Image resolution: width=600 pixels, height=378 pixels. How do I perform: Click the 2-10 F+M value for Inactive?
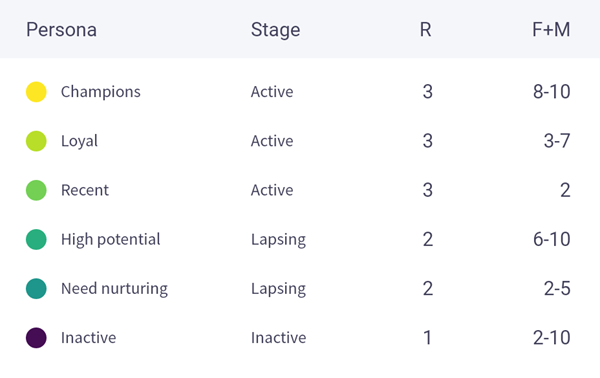(551, 338)
